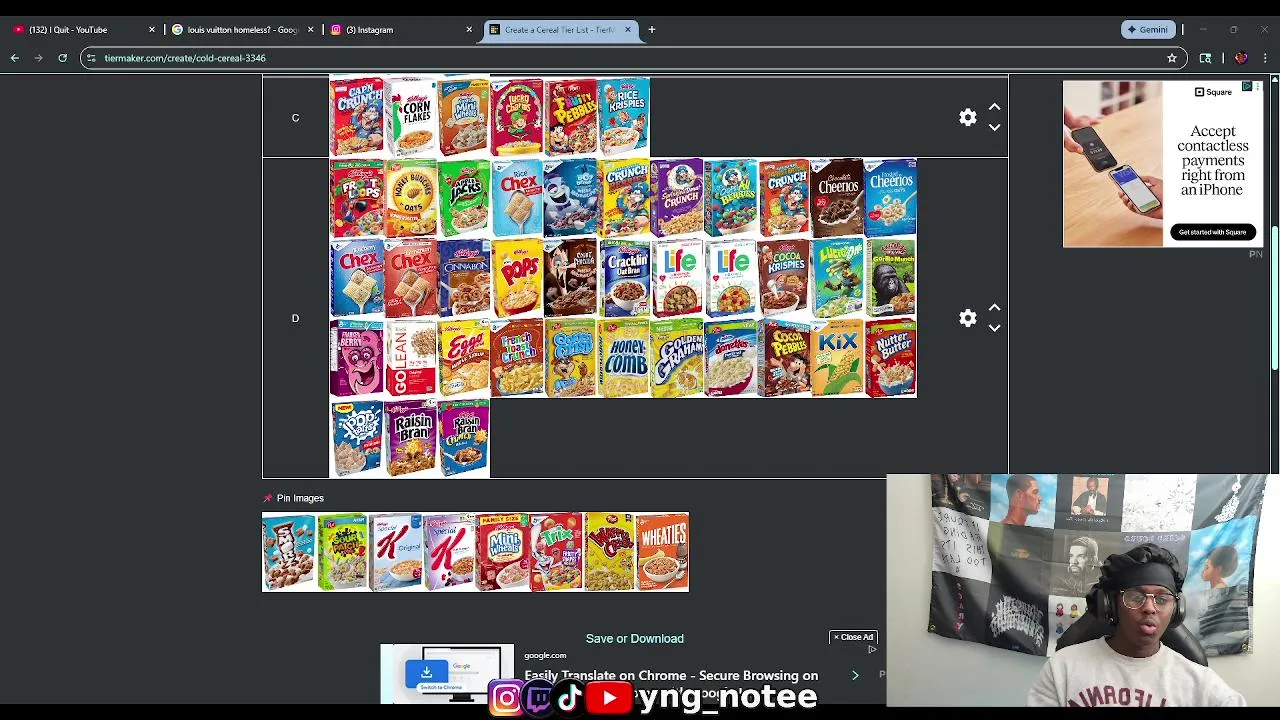Select the Nutter Butter cereal box
1280x720 pixels.
tap(890, 358)
